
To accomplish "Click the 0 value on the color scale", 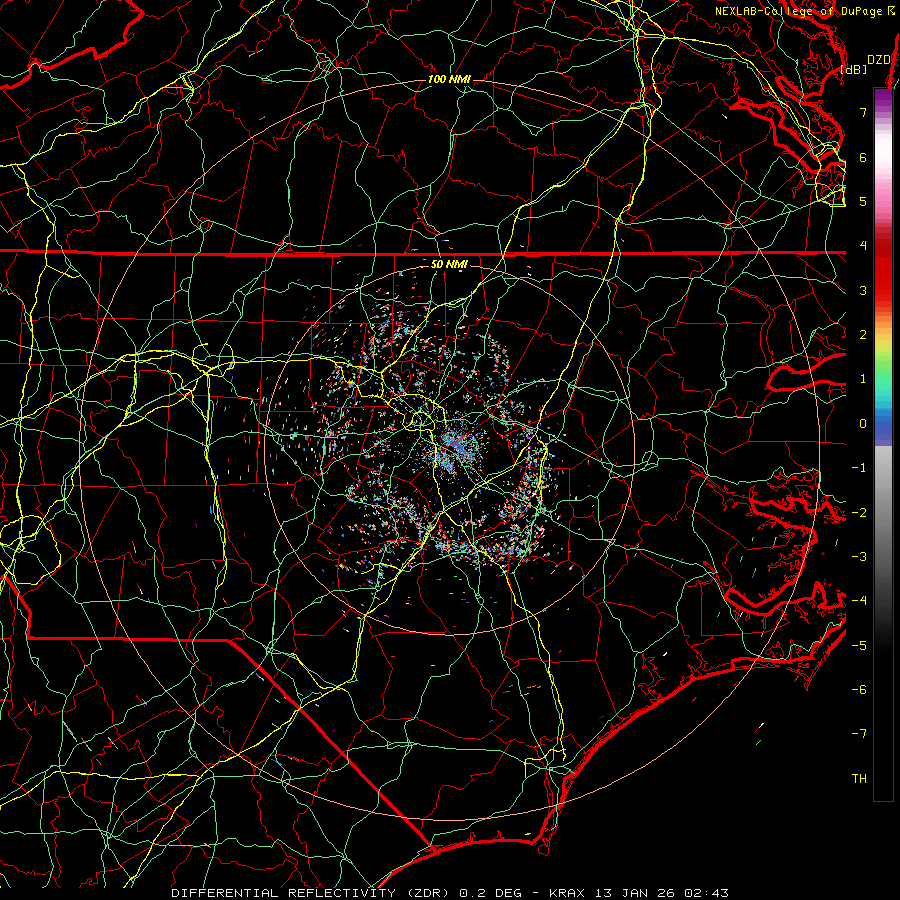I will click(863, 424).
